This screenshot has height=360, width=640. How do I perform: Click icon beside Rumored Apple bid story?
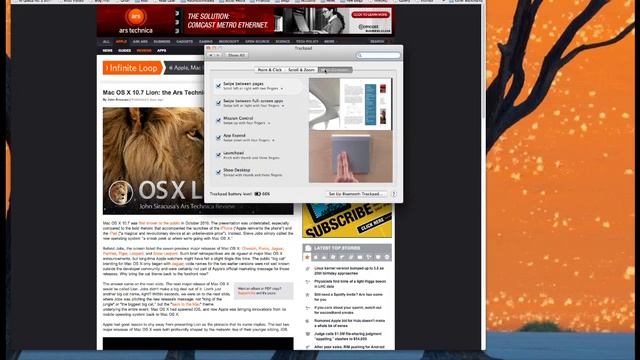307,321
